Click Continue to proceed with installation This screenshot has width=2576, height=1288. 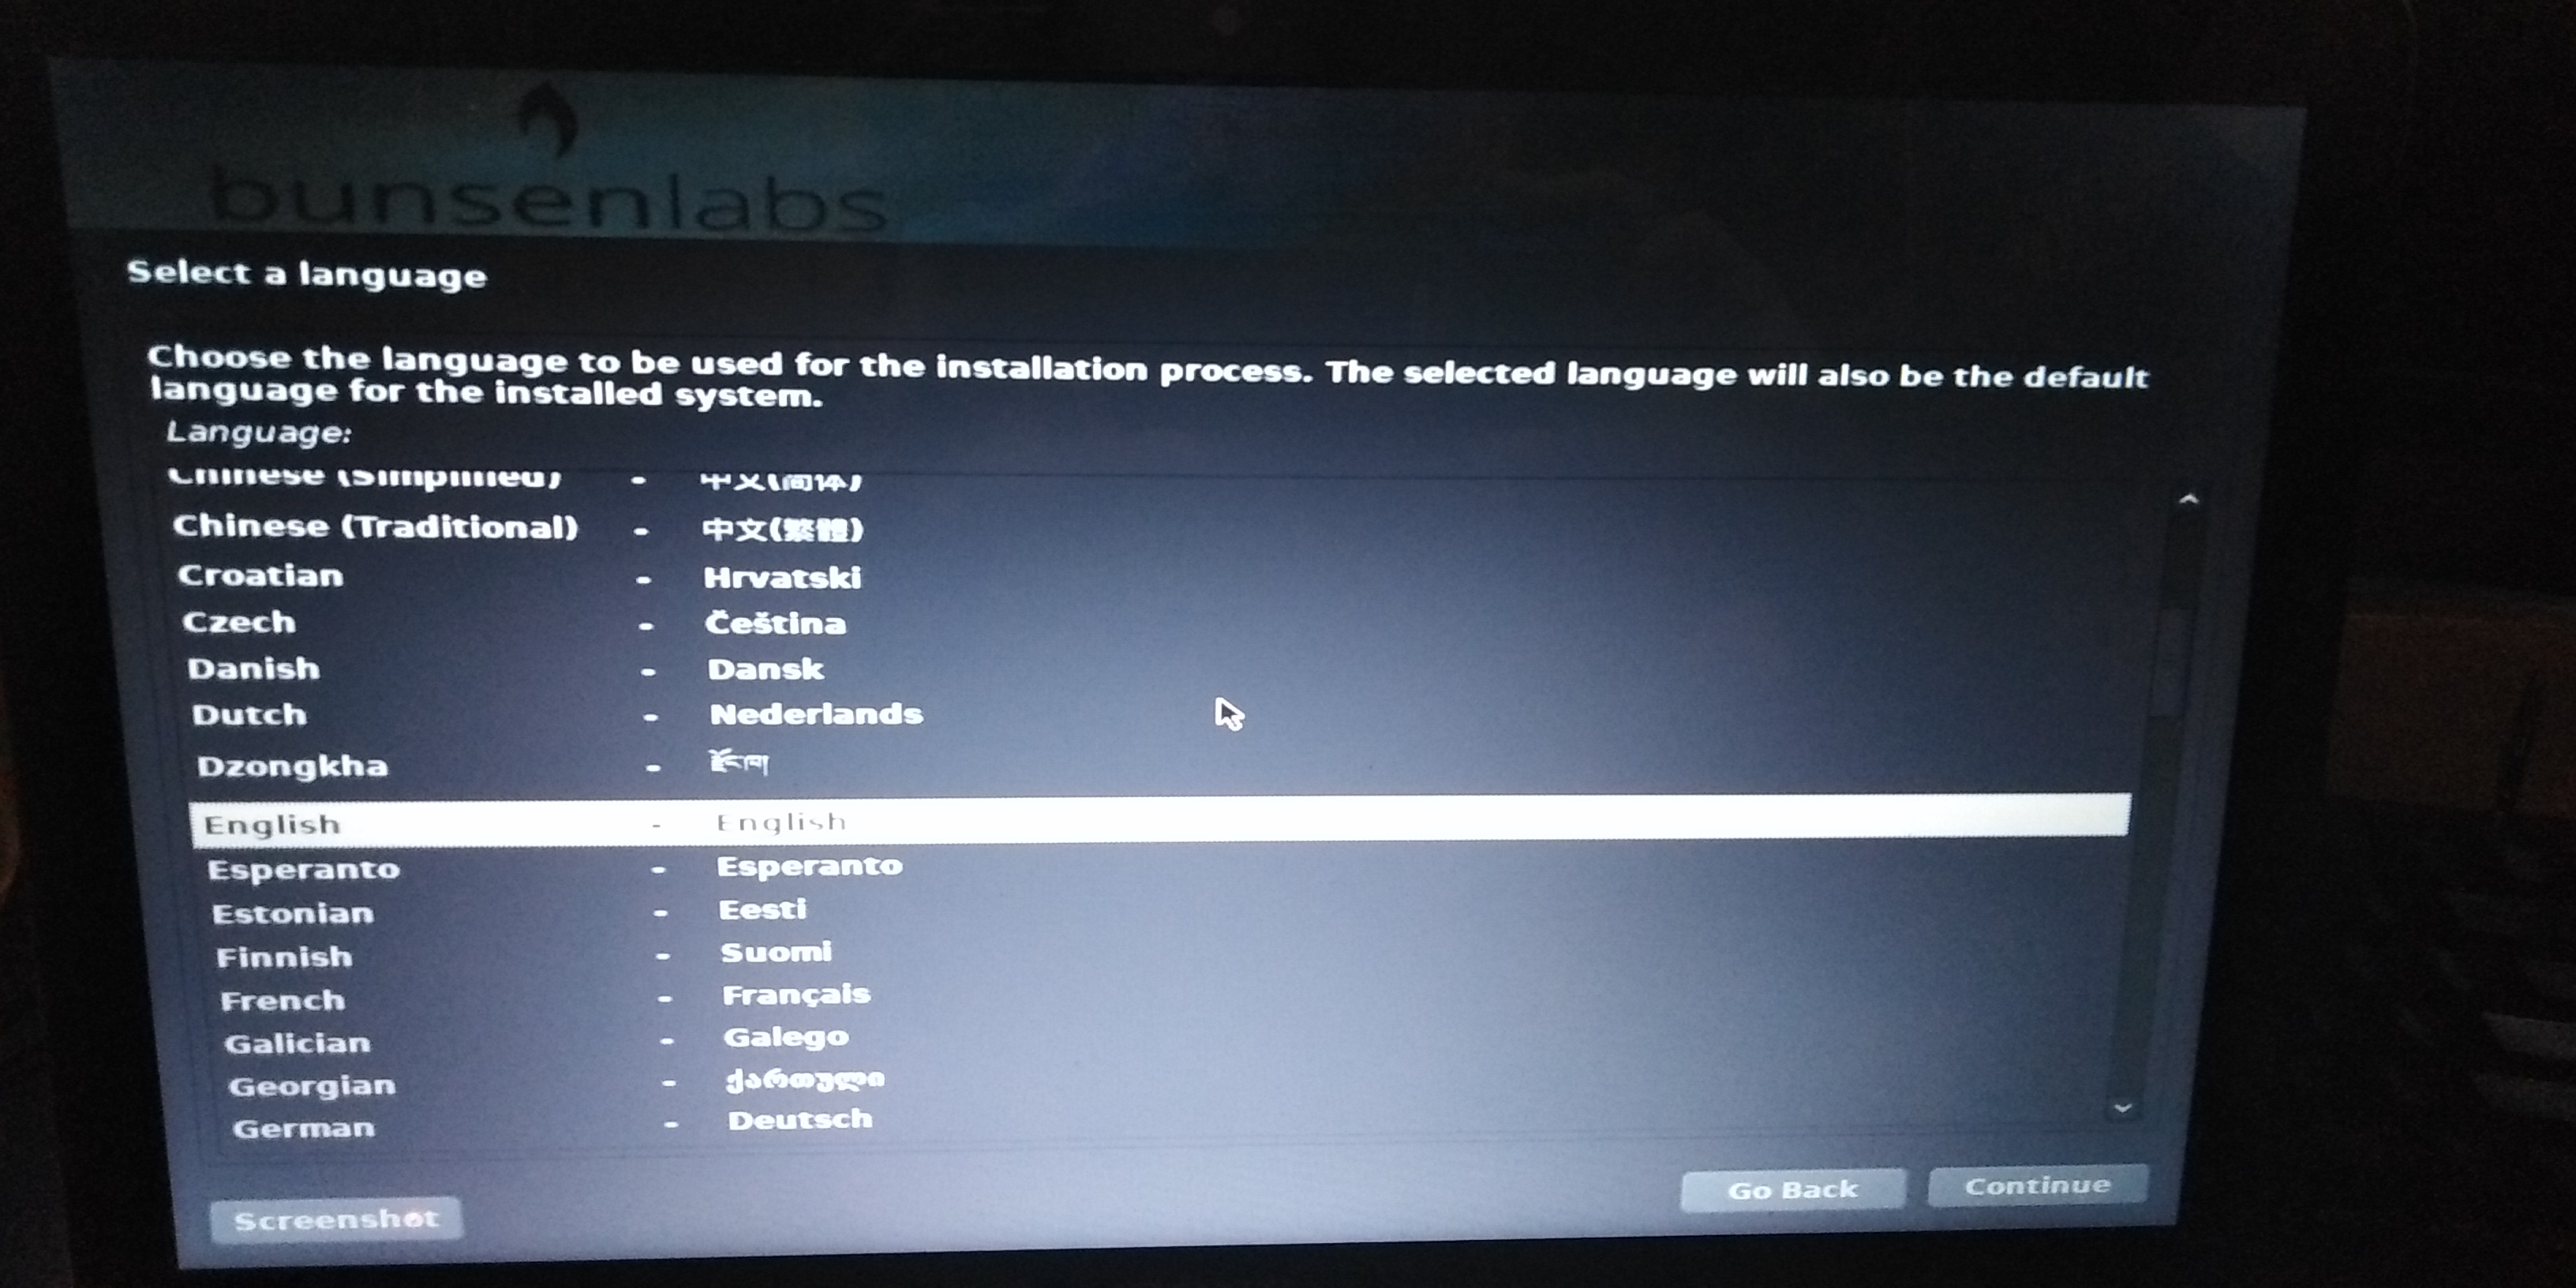click(x=2032, y=1188)
